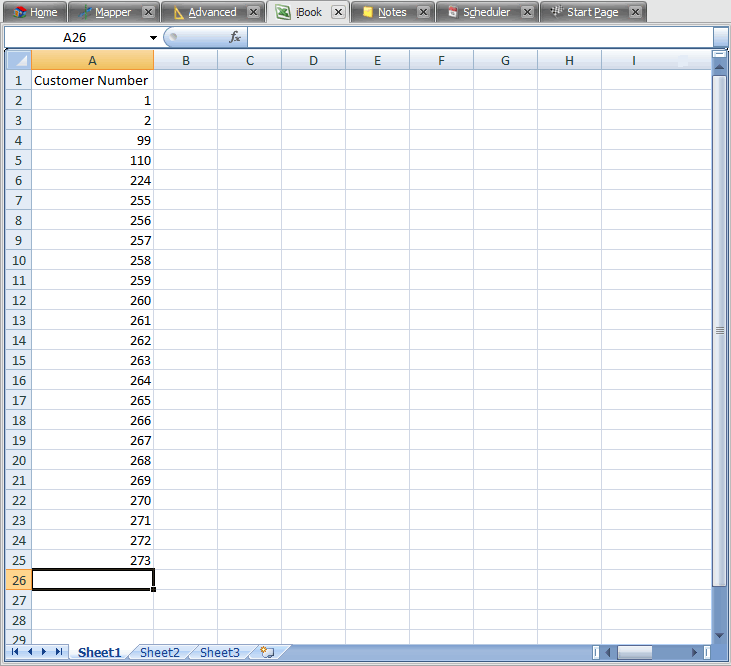731x666 pixels.
Task: Close the Scheduler tab
Action: coord(527,12)
